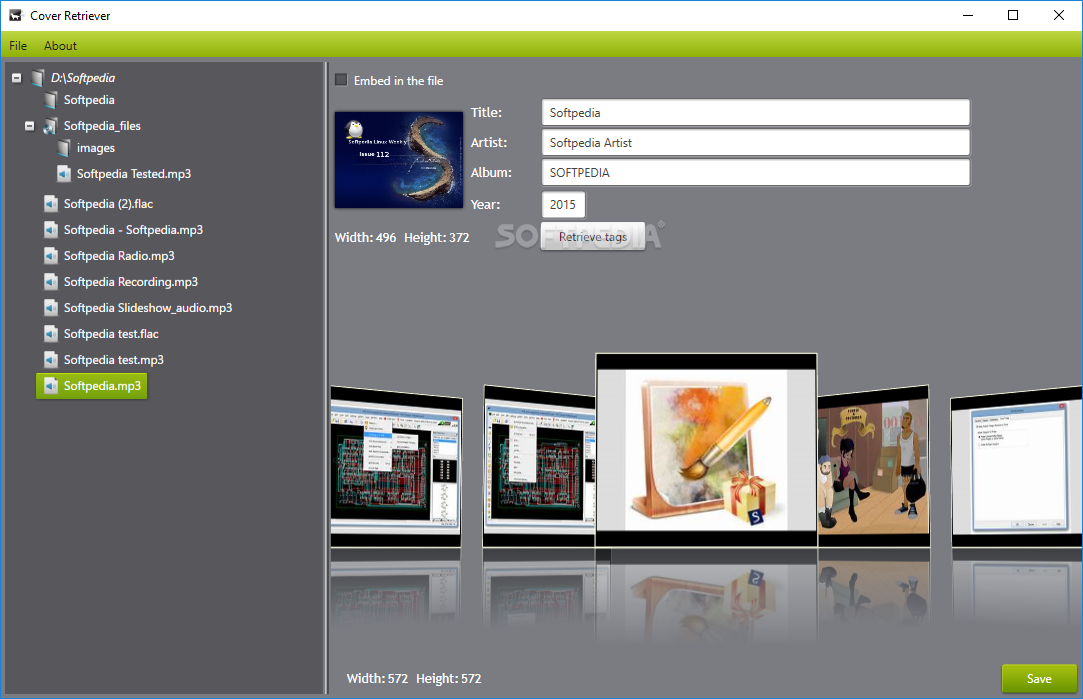Screen dimensions: 1083x699
Task: Select highlighted Softpedia.mp3 file
Action: pyautogui.click(x=92, y=386)
